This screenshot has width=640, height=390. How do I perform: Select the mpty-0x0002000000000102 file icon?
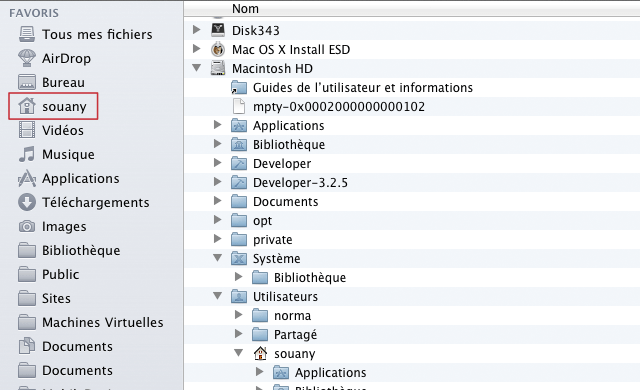tap(239, 106)
